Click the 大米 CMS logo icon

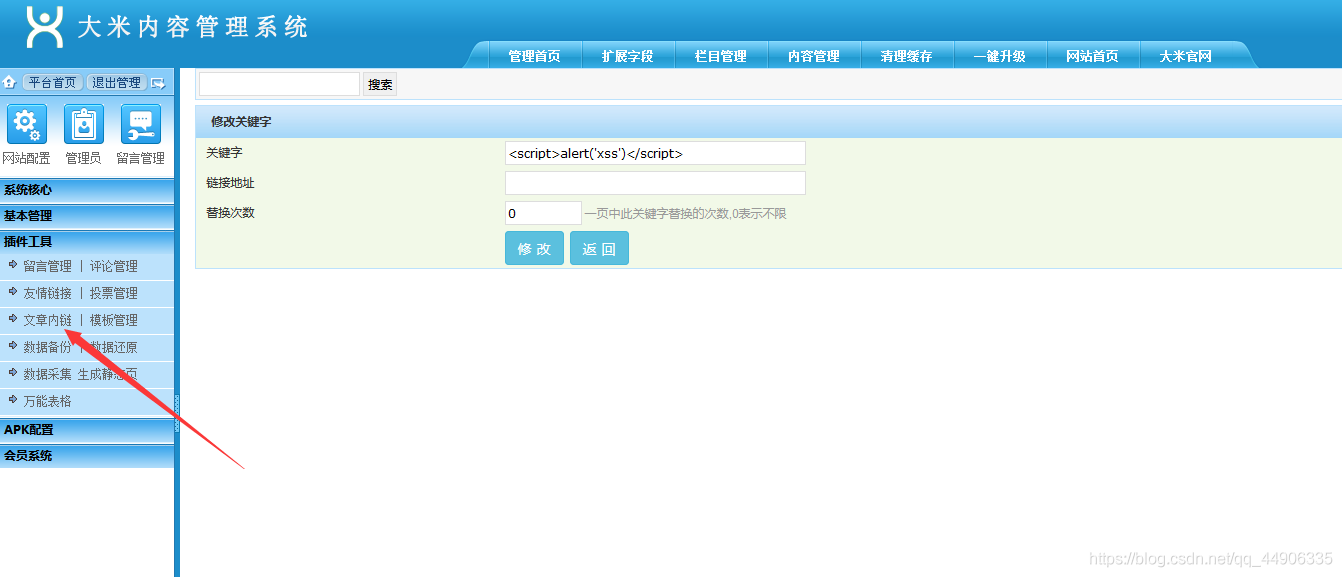45,26
